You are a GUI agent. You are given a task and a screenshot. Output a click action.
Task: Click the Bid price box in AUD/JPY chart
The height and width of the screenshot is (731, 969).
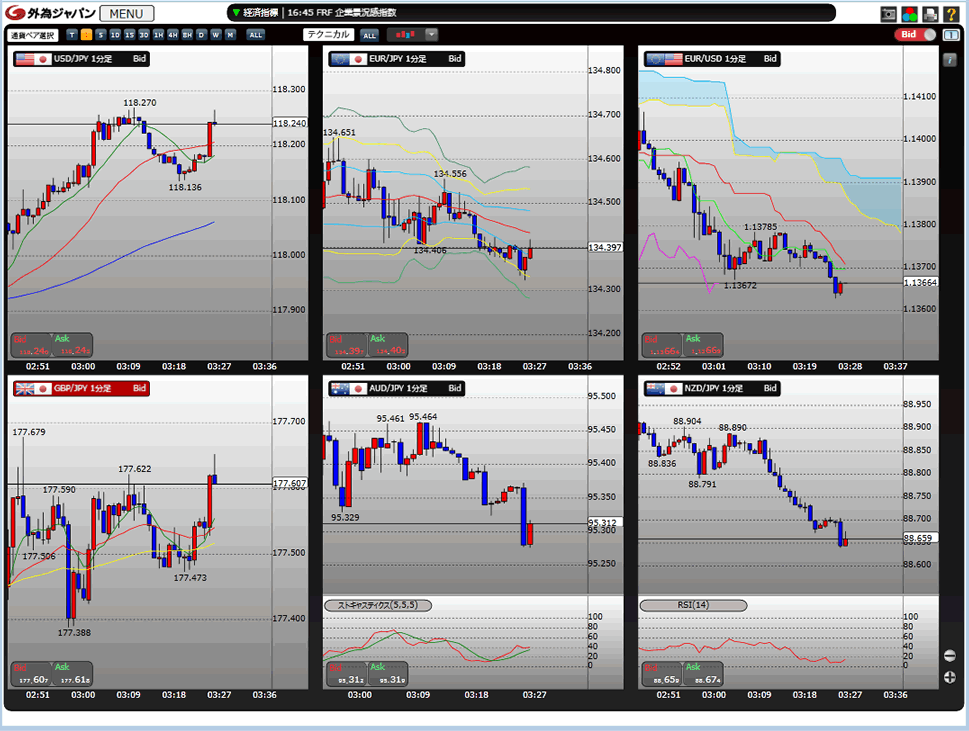click(x=347, y=674)
